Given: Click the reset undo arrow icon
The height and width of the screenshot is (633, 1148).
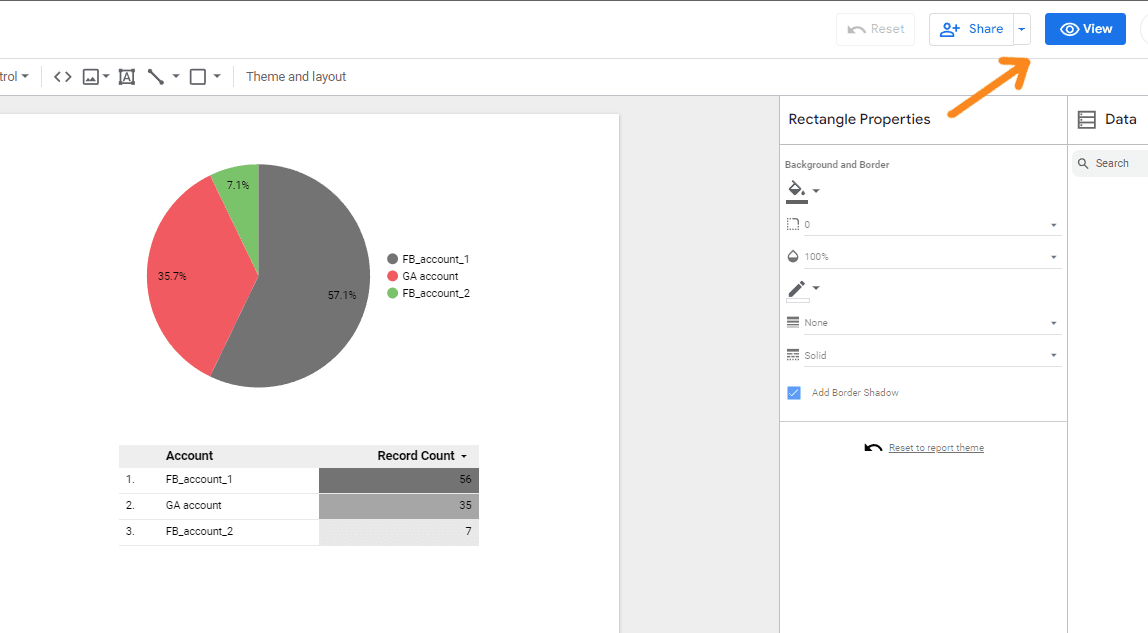Looking at the screenshot, I should [873, 448].
